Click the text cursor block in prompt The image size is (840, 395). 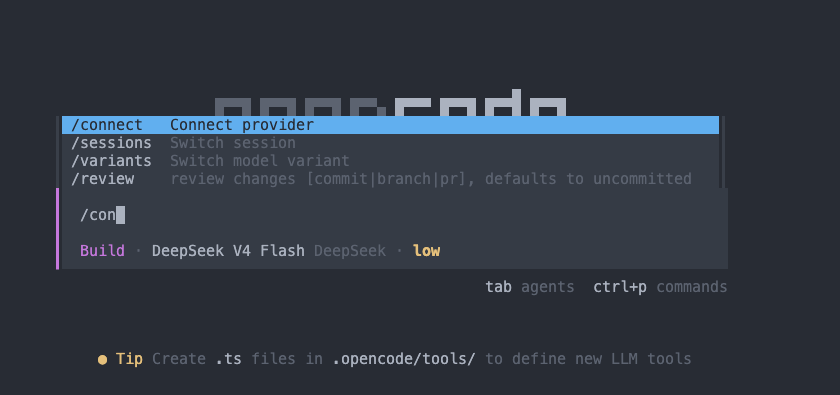121,215
